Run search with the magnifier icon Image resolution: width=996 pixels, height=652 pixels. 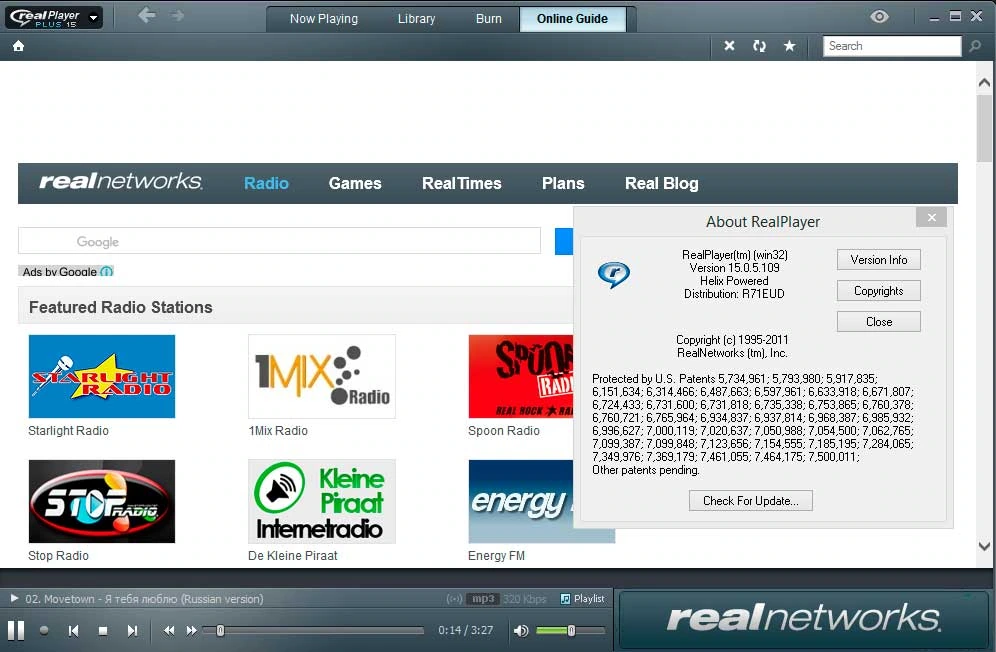[x=975, y=46]
